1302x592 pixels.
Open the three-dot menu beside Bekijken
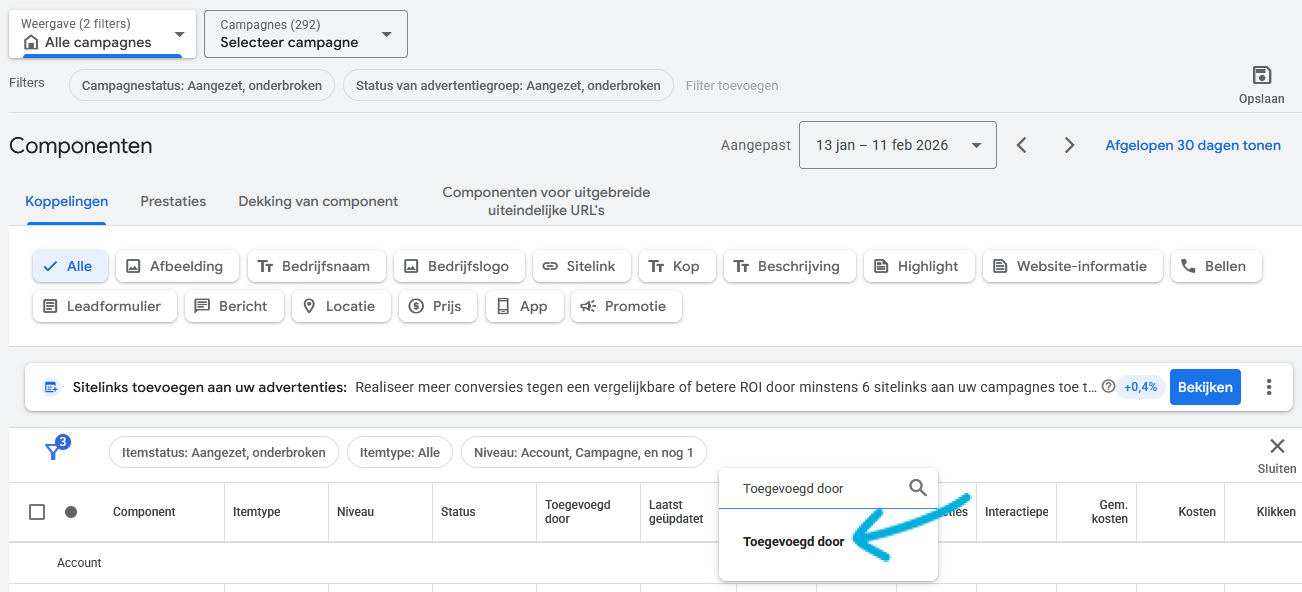click(1269, 387)
